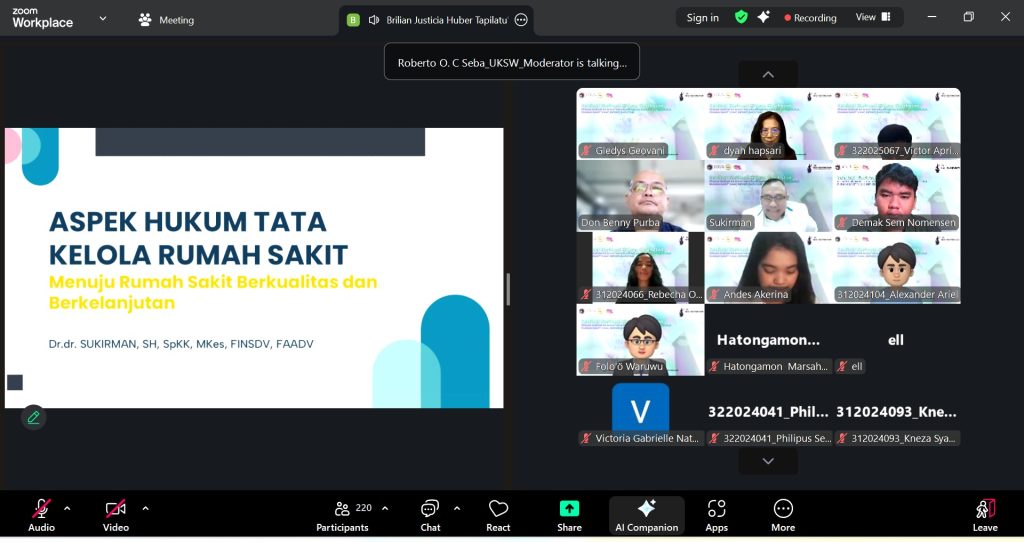1024x542 pixels.
Task: Open the View layout menu
Action: pos(873,18)
